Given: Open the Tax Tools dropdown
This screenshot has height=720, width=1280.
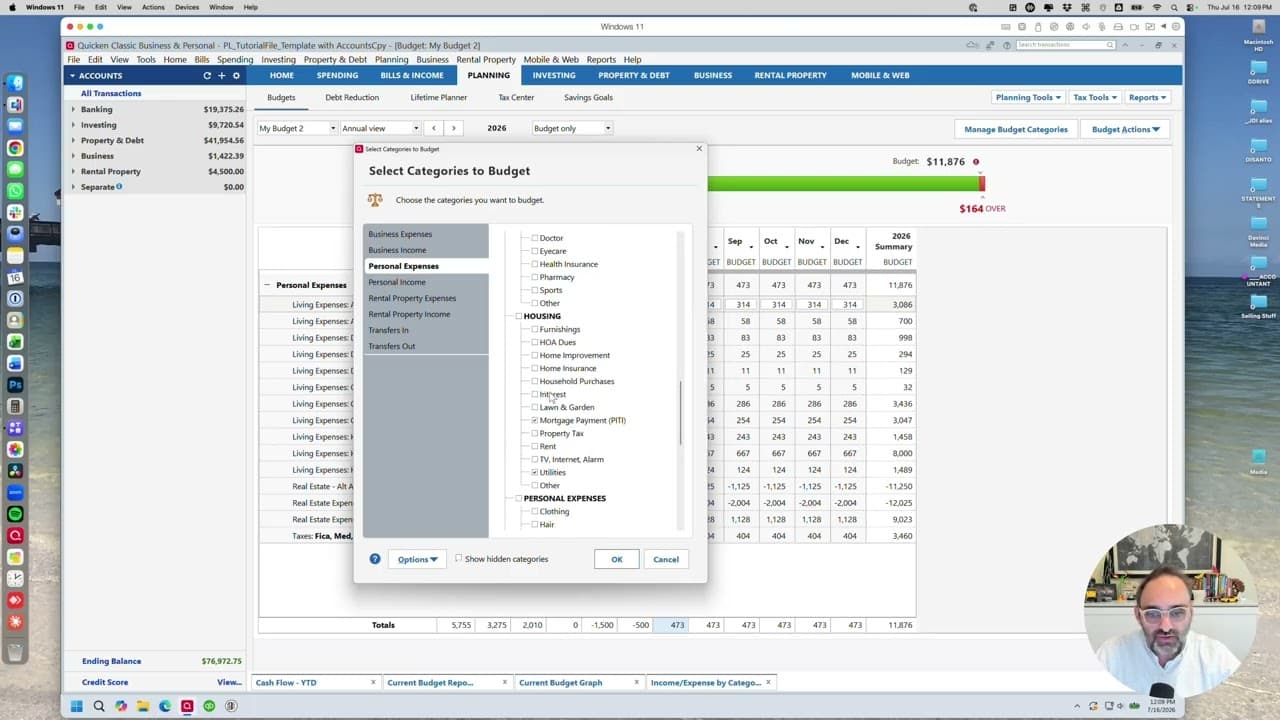Looking at the screenshot, I should tap(1094, 97).
